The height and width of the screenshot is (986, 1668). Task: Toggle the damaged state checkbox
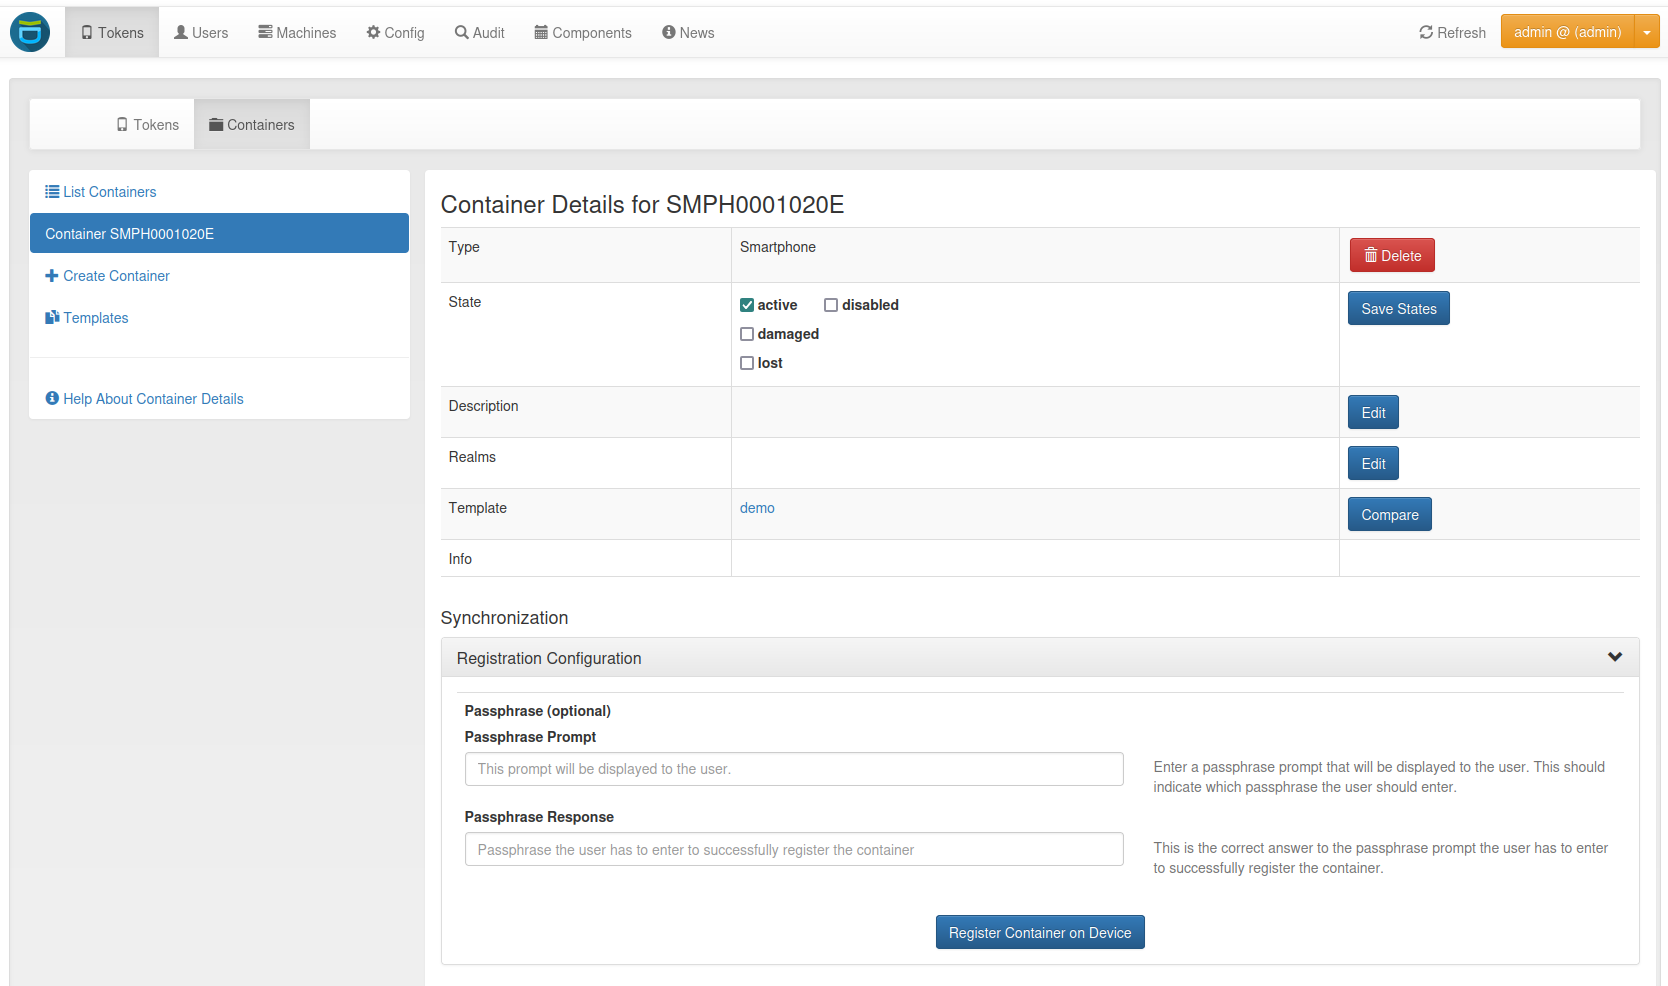[747, 334]
